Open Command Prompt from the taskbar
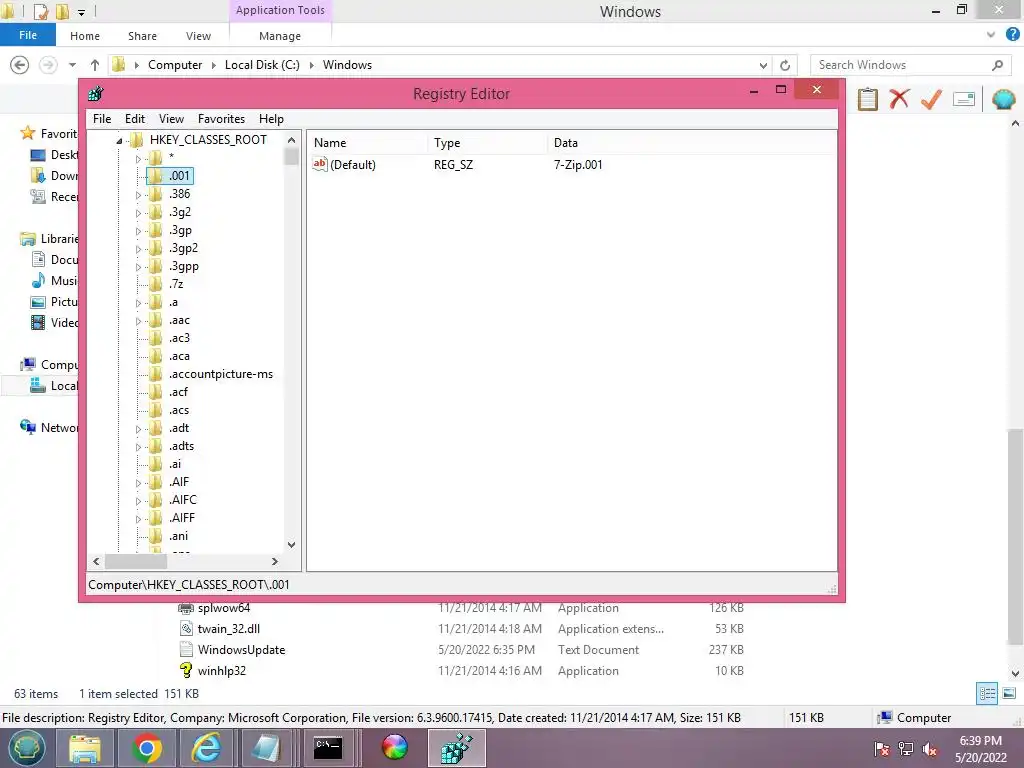 (328, 748)
